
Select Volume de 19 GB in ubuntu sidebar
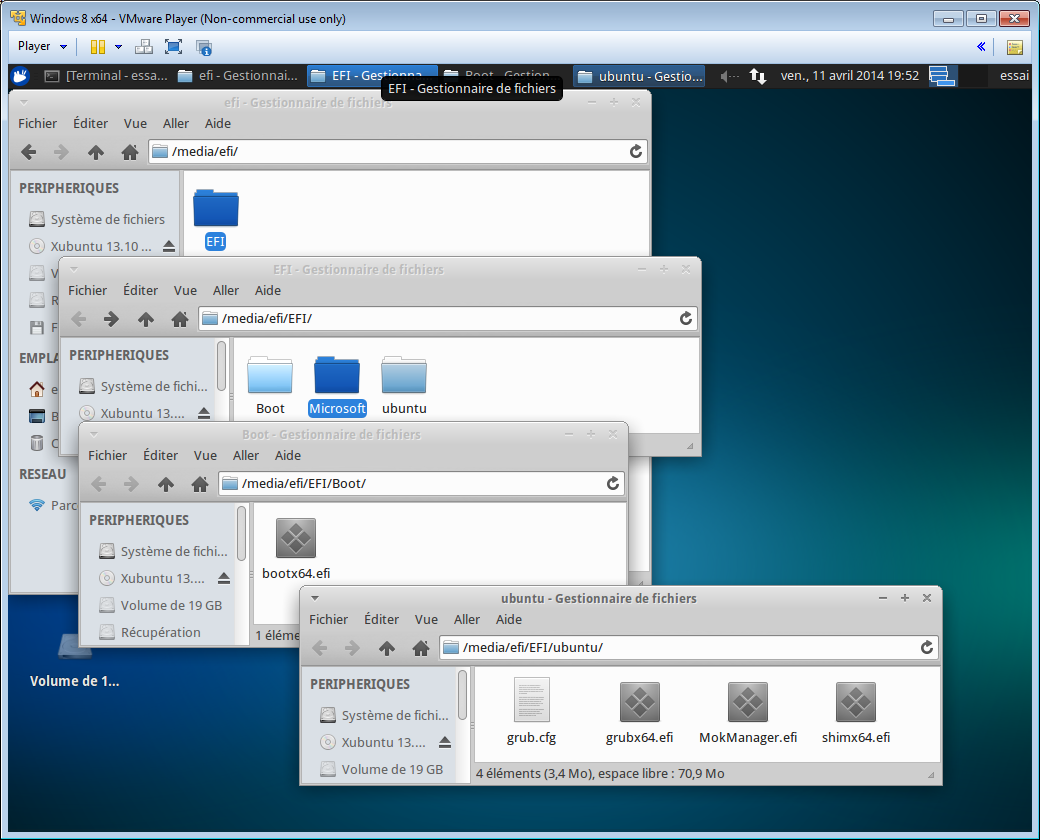coord(381,770)
